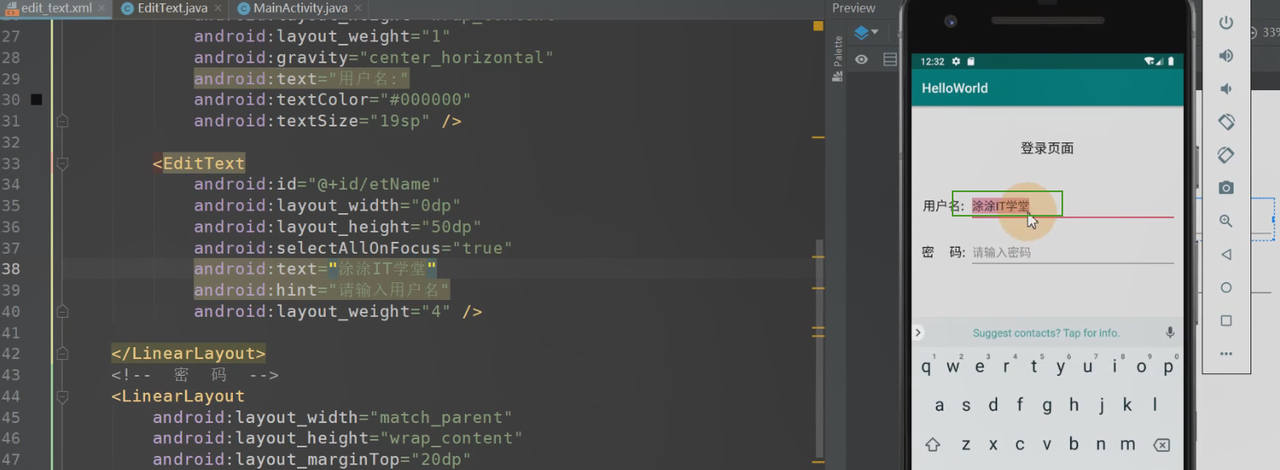Collapse the EditText tag fold marker at line 33
Viewport: 1280px width, 470px height.
[62, 163]
